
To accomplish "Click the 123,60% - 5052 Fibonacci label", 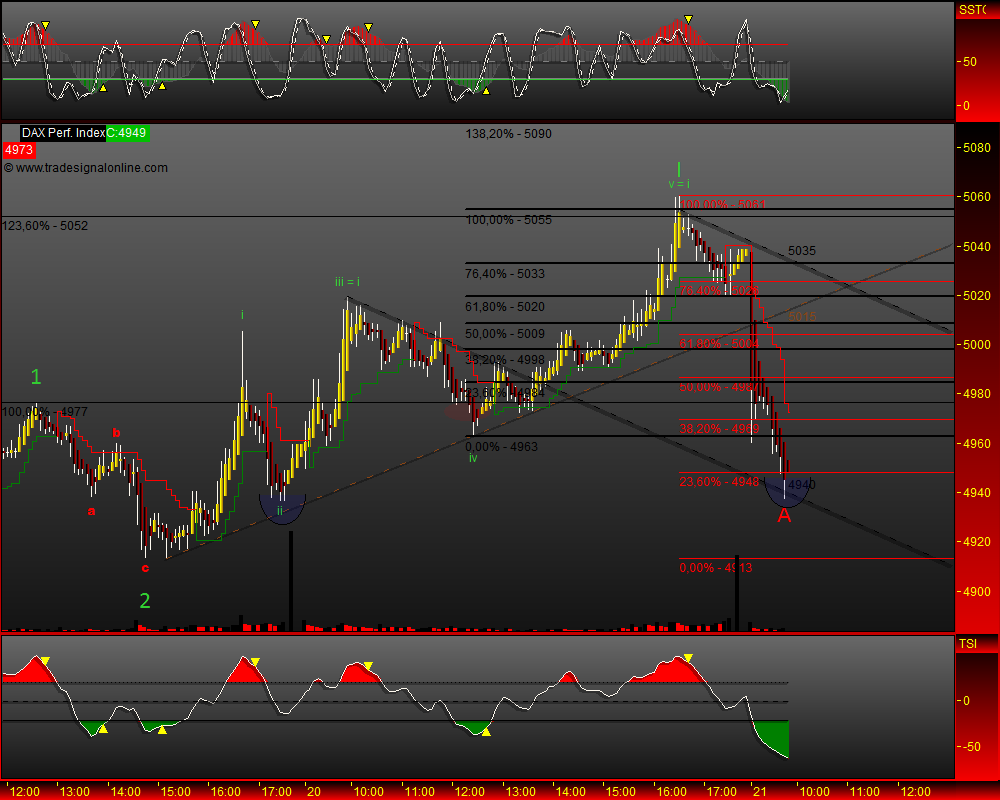I will 45,226.
